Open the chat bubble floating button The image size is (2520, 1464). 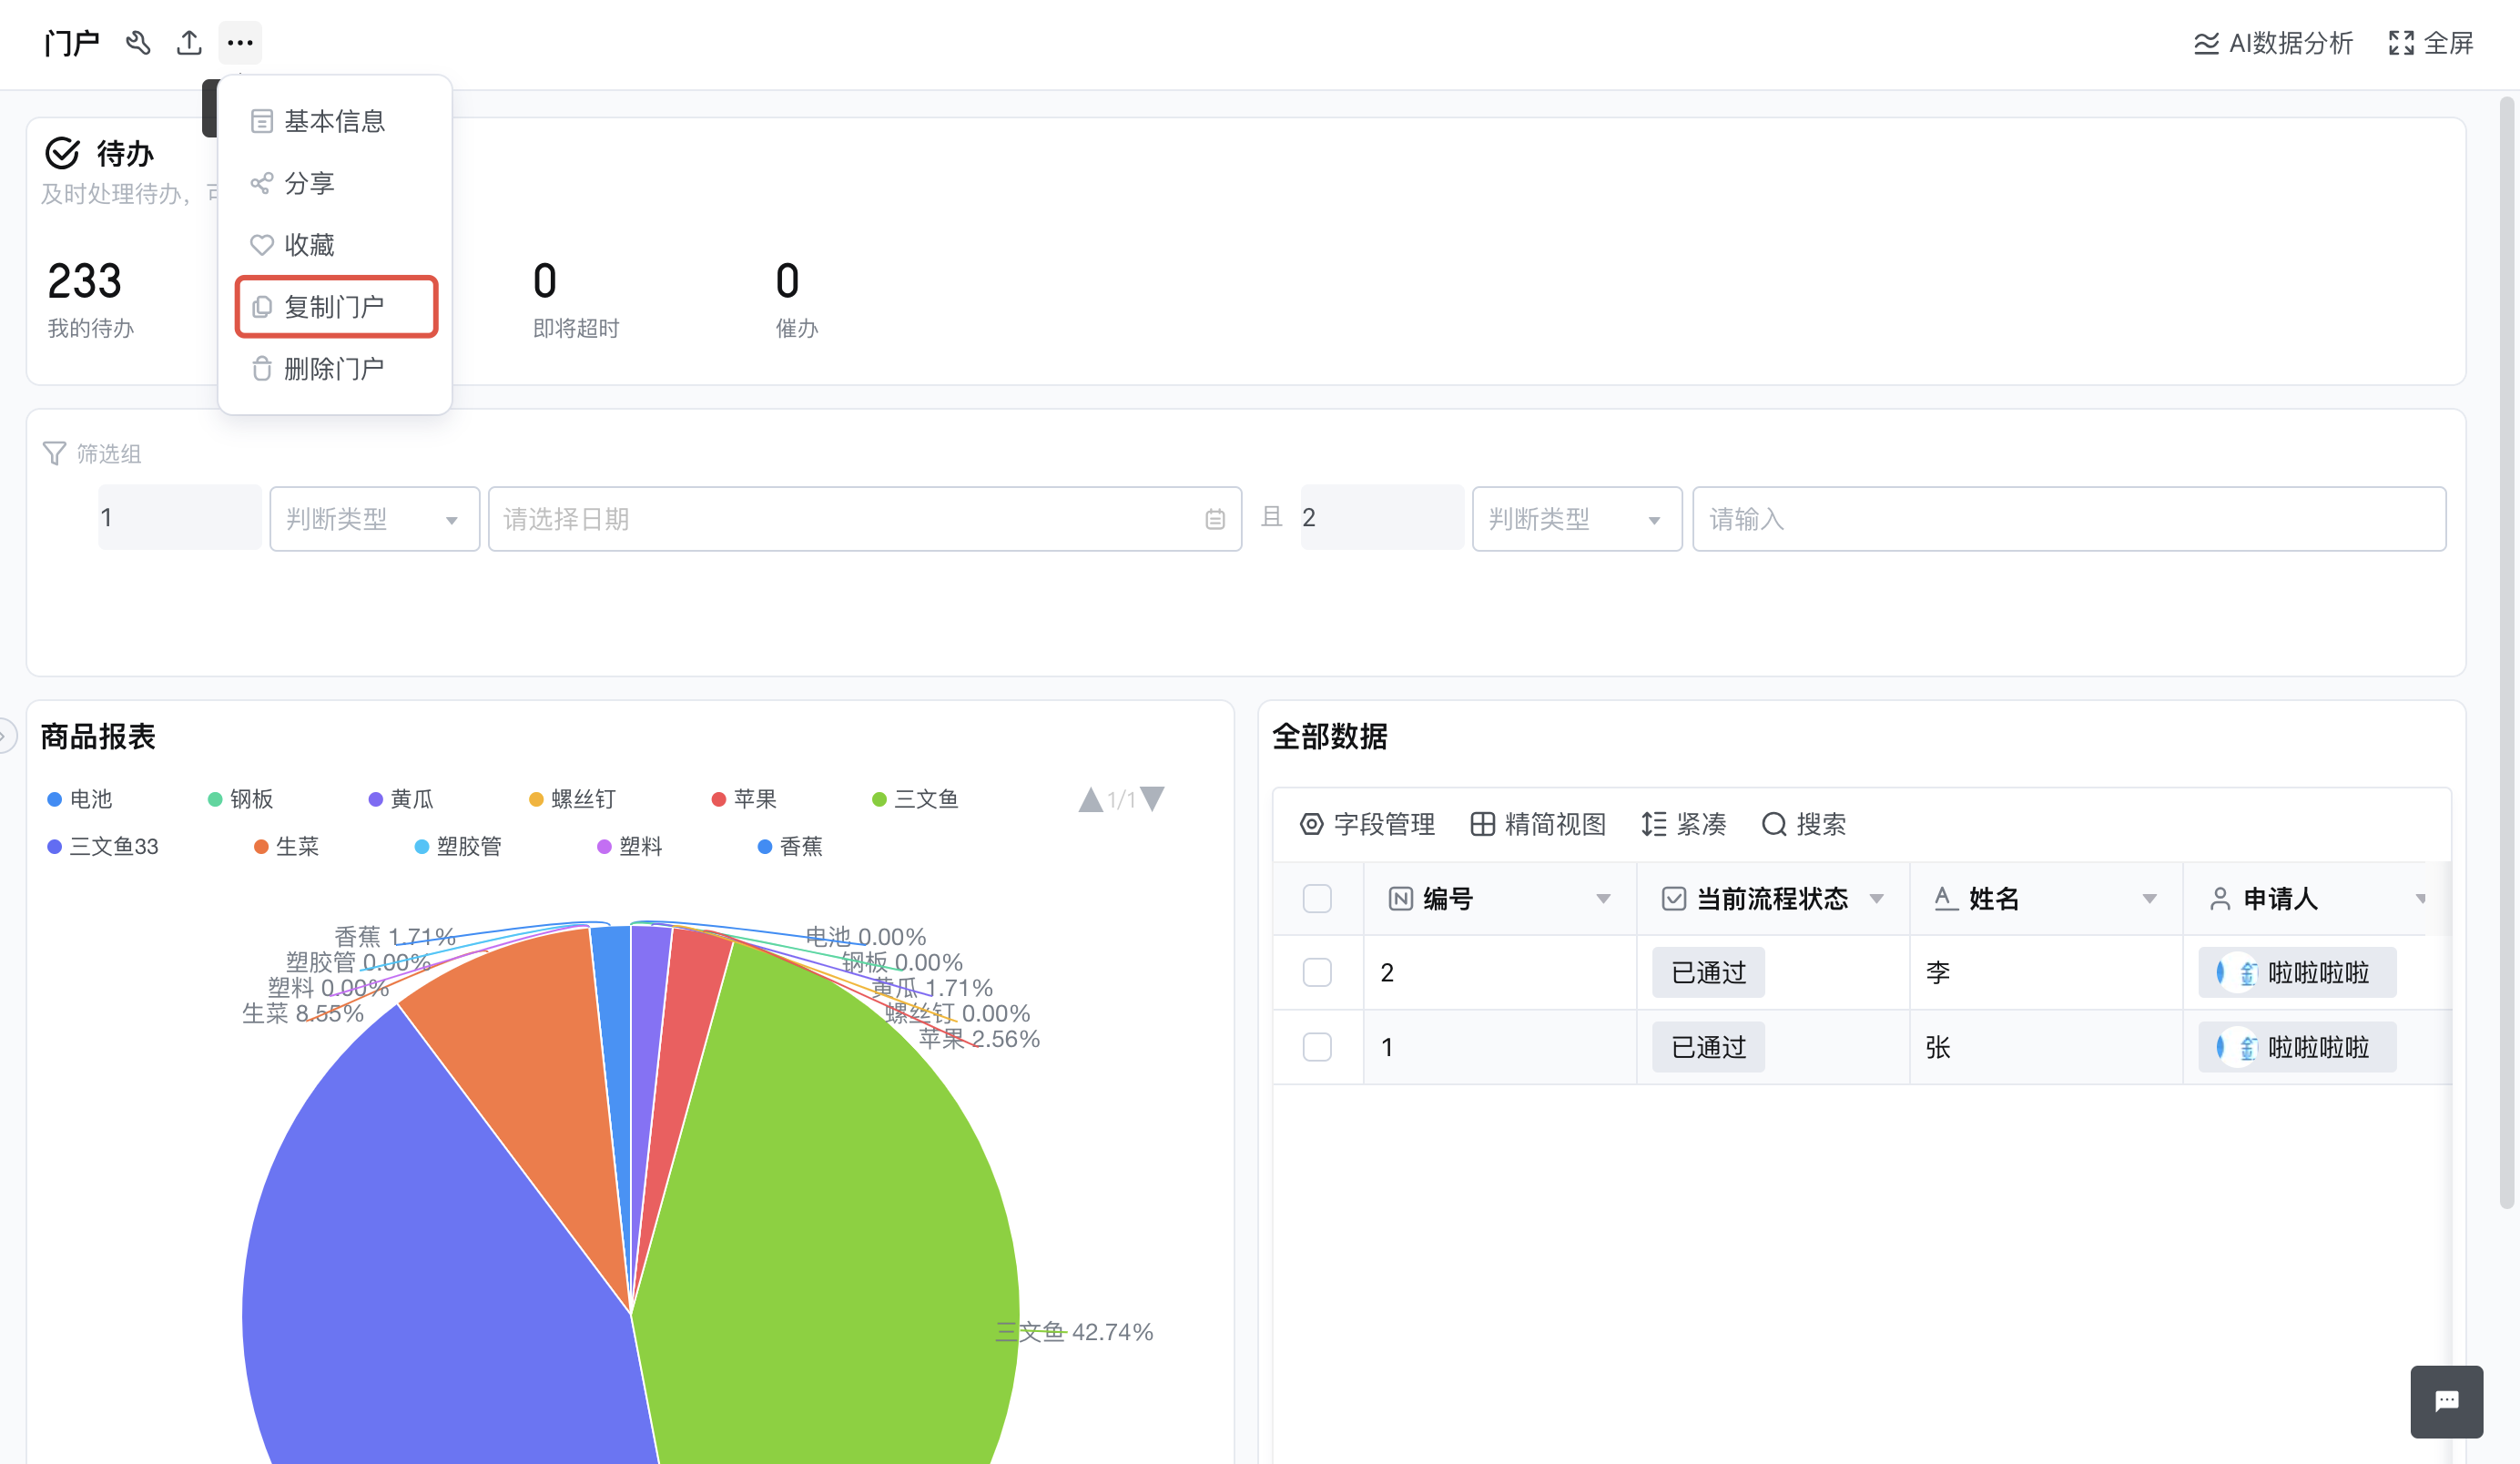[2446, 1401]
